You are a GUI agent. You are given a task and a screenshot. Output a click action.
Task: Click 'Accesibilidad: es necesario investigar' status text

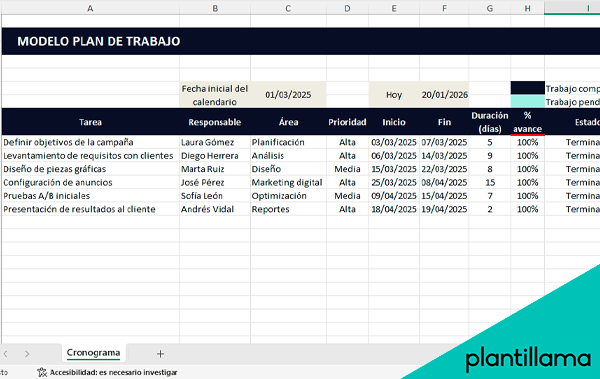pyautogui.click(x=113, y=372)
